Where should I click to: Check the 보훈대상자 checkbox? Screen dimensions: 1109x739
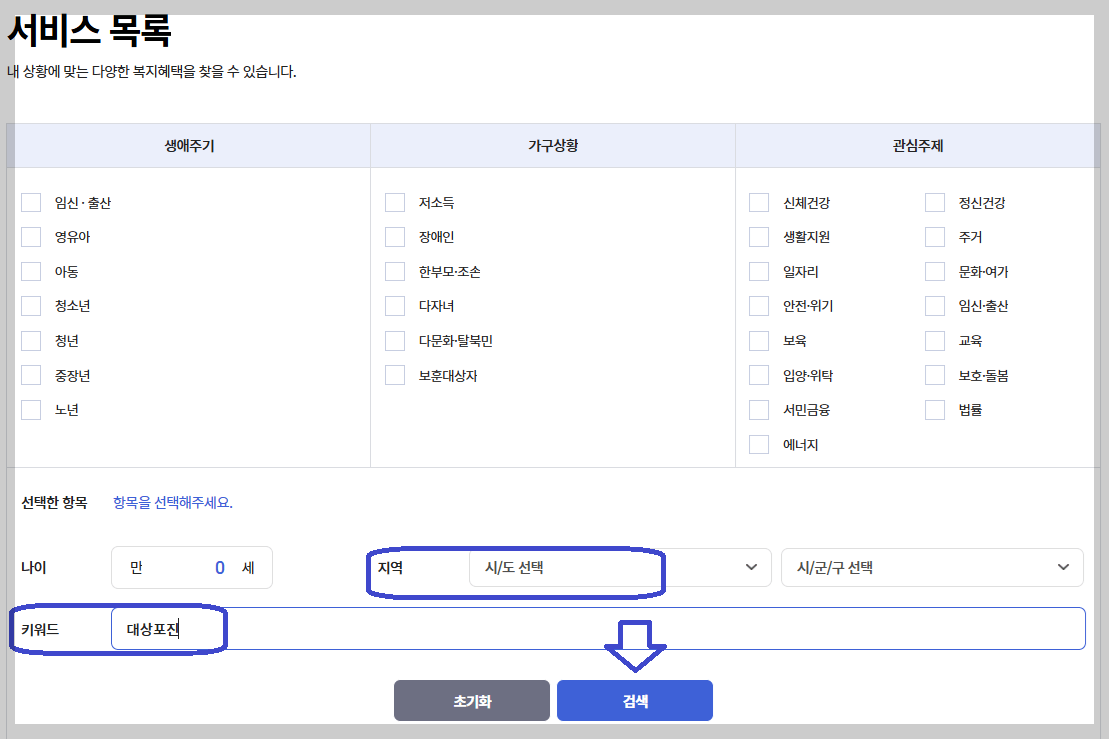pyautogui.click(x=395, y=375)
